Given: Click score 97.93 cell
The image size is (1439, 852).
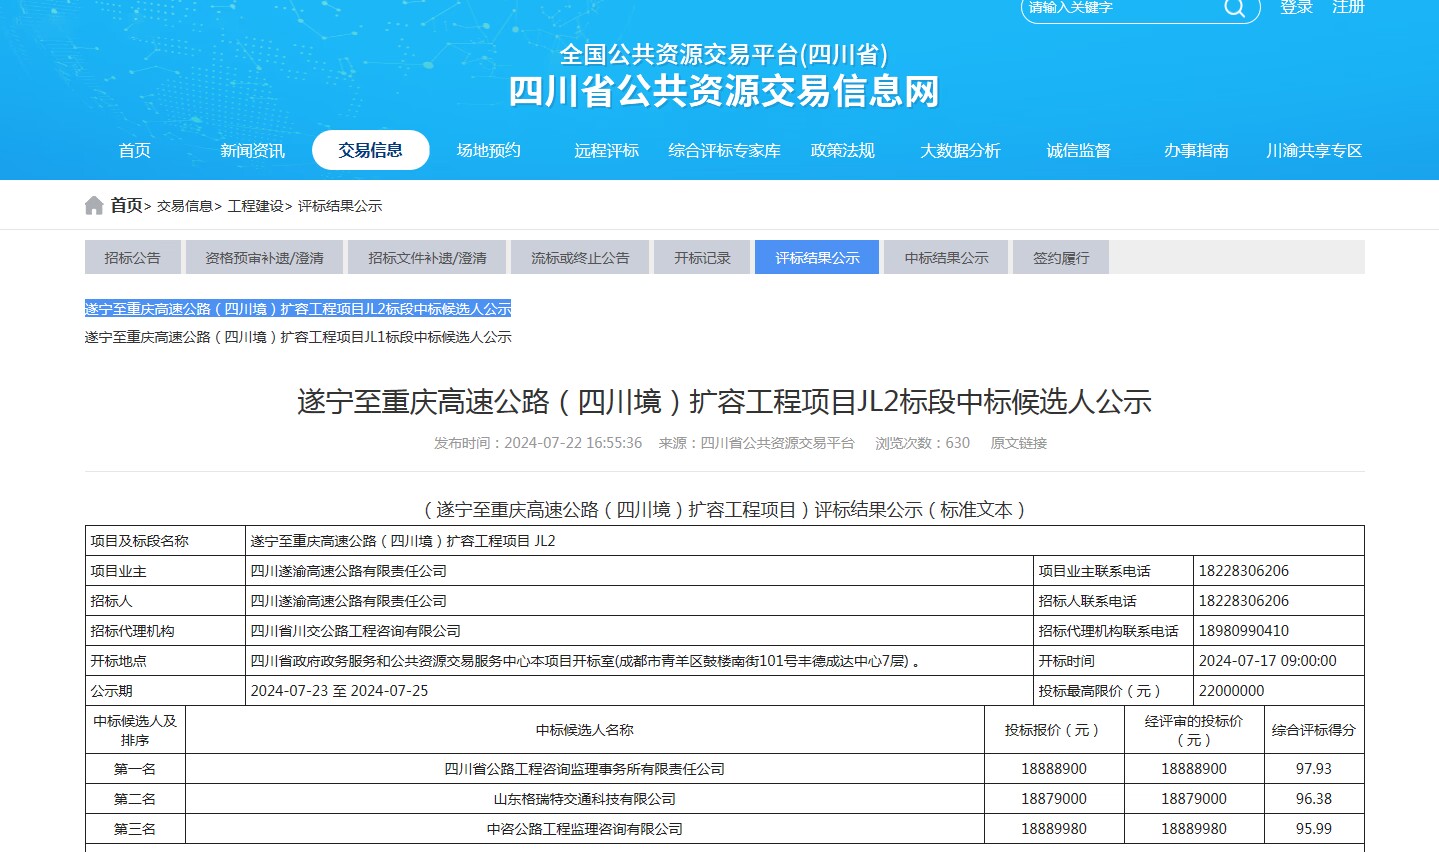Looking at the screenshot, I should click(x=1314, y=769).
